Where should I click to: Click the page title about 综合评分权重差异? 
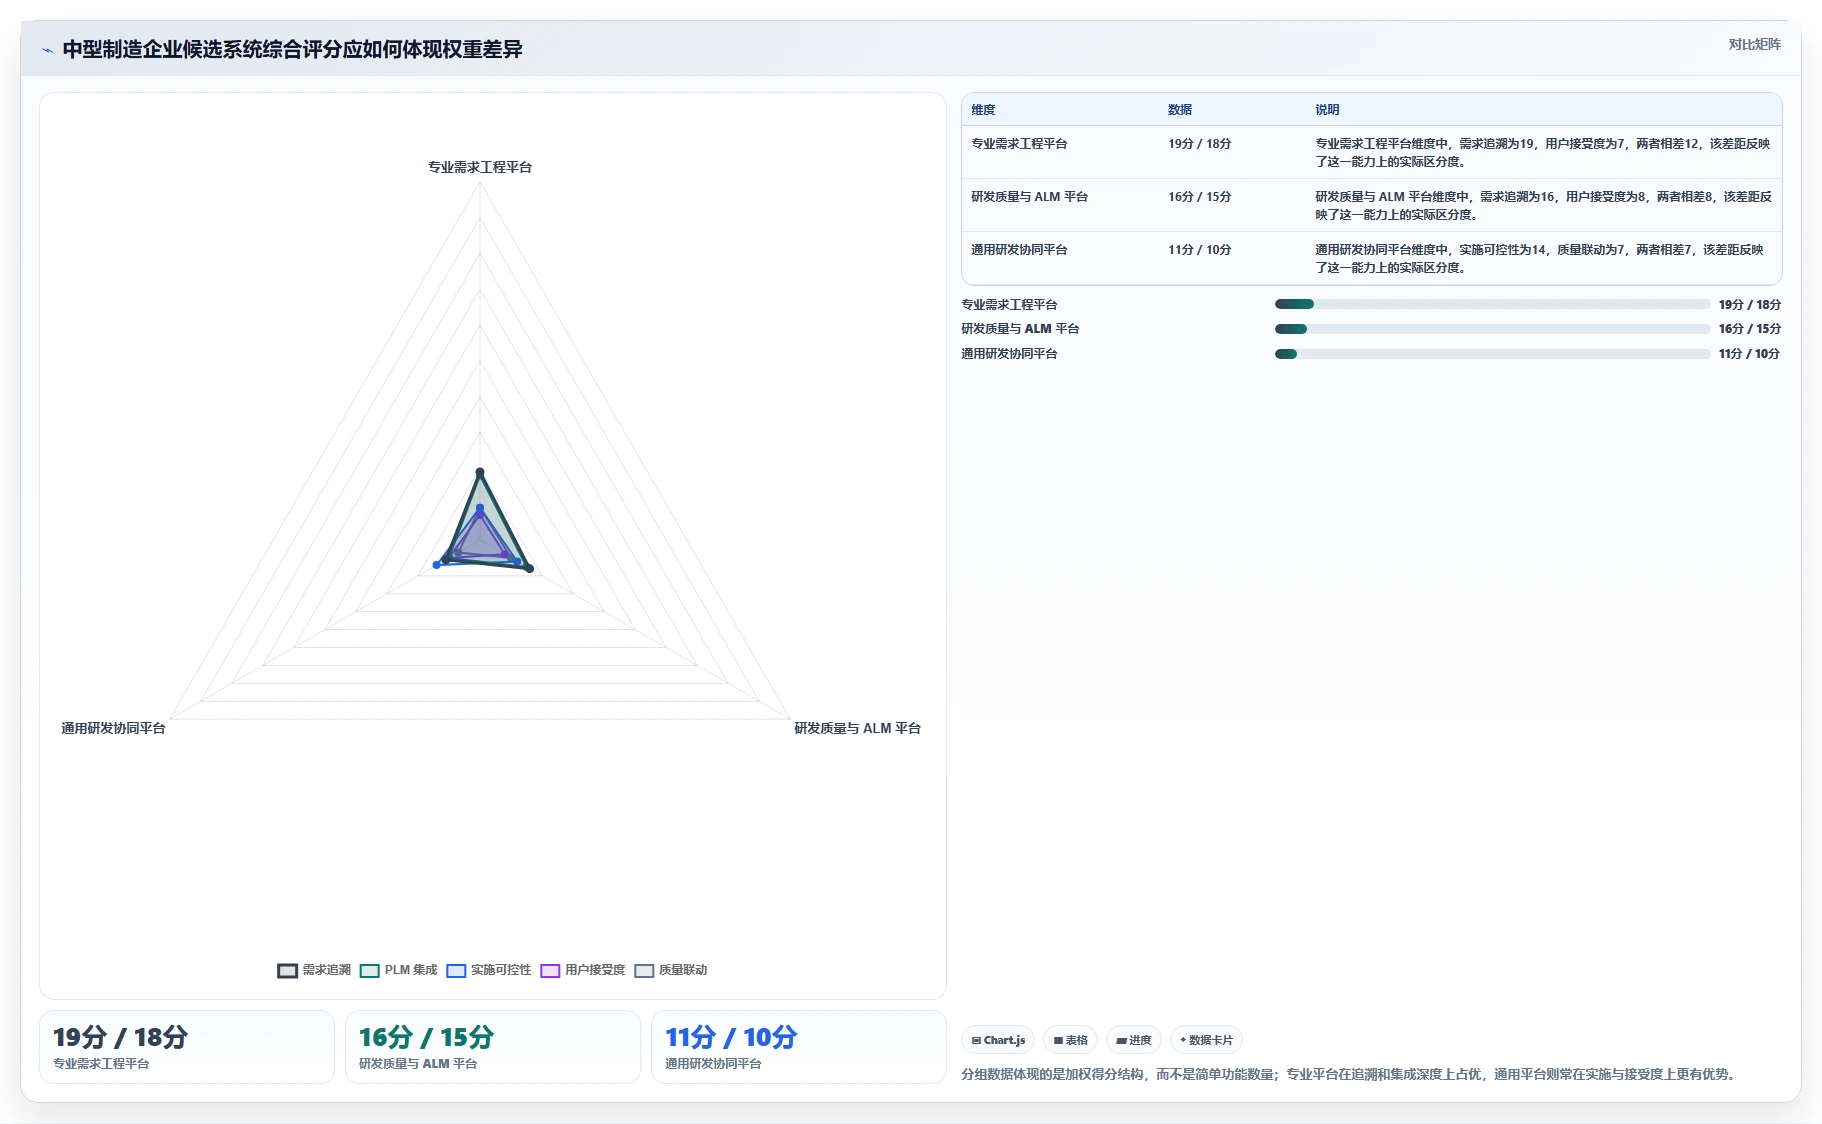point(292,50)
